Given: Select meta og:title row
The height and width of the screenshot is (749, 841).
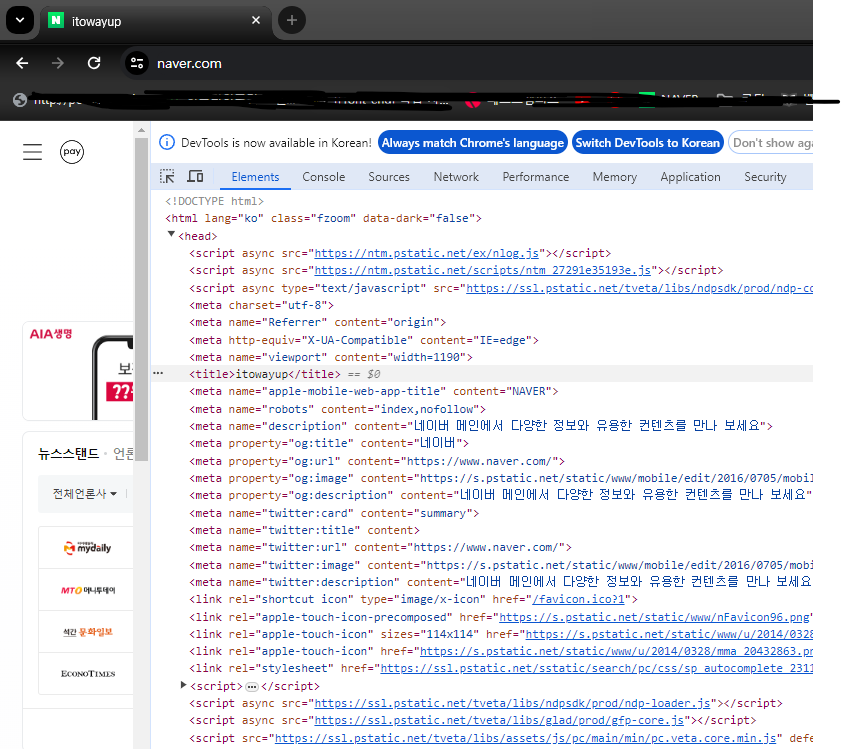Looking at the screenshot, I should 329,443.
